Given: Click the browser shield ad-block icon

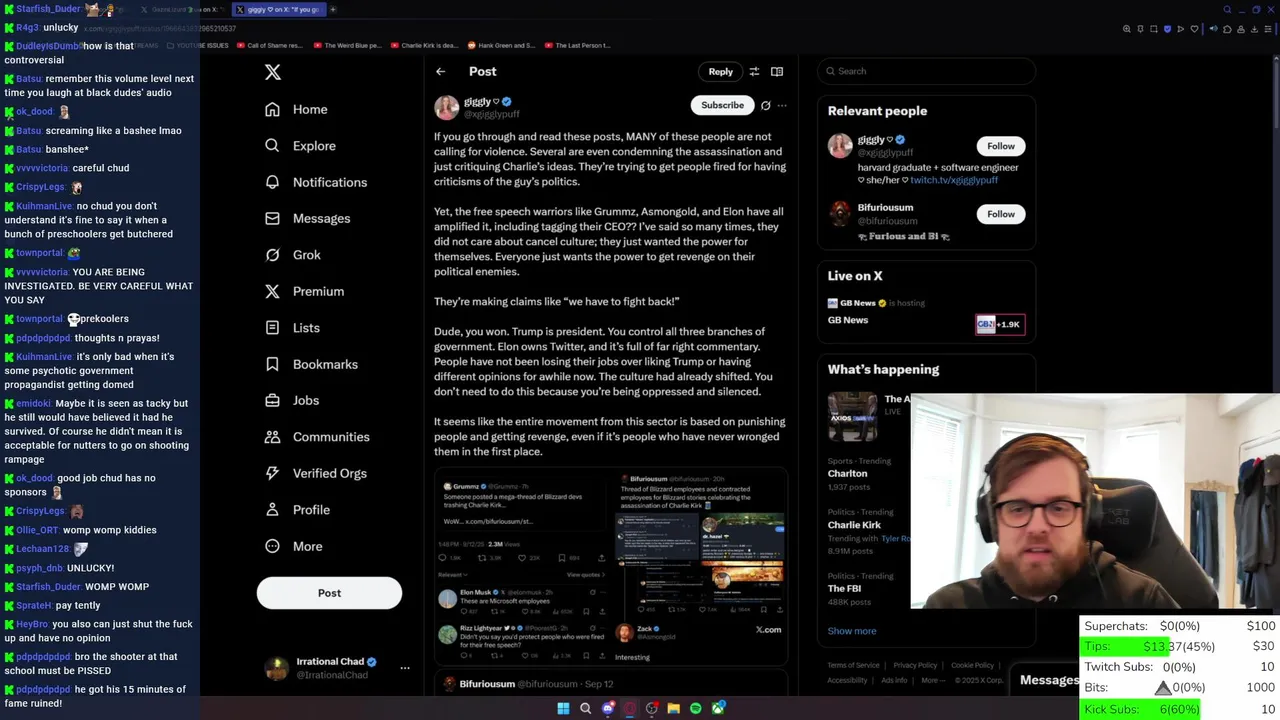Looking at the screenshot, I should 1167,29.
